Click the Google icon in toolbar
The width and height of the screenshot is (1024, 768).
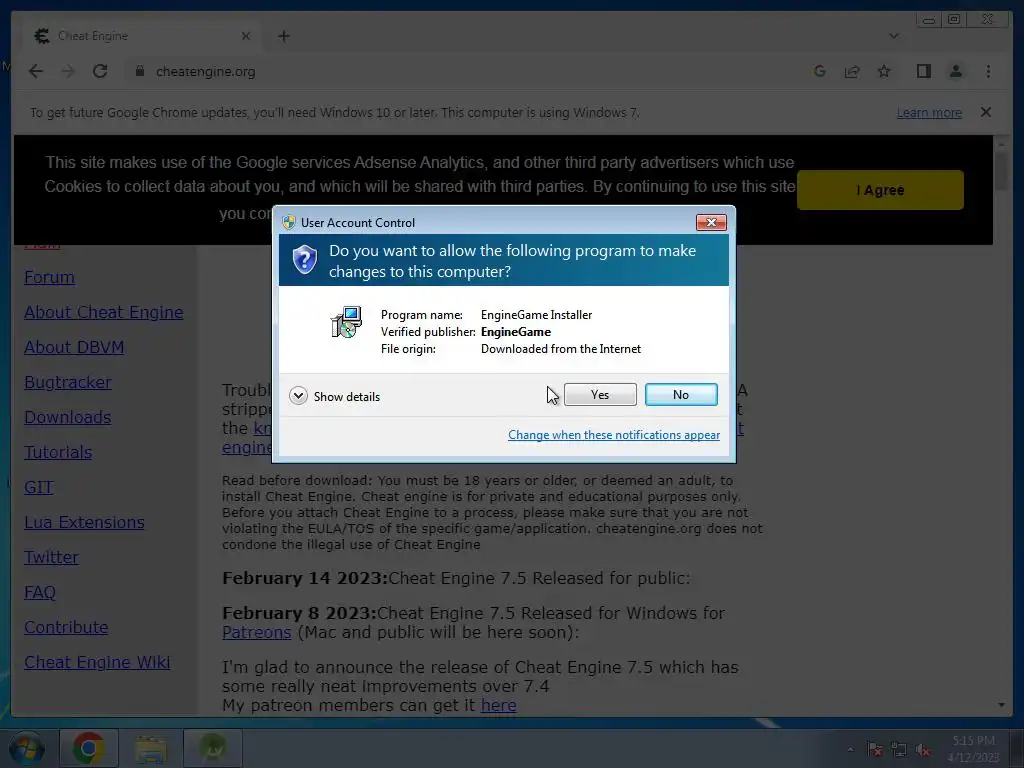pyautogui.click(x=820, y=71)
